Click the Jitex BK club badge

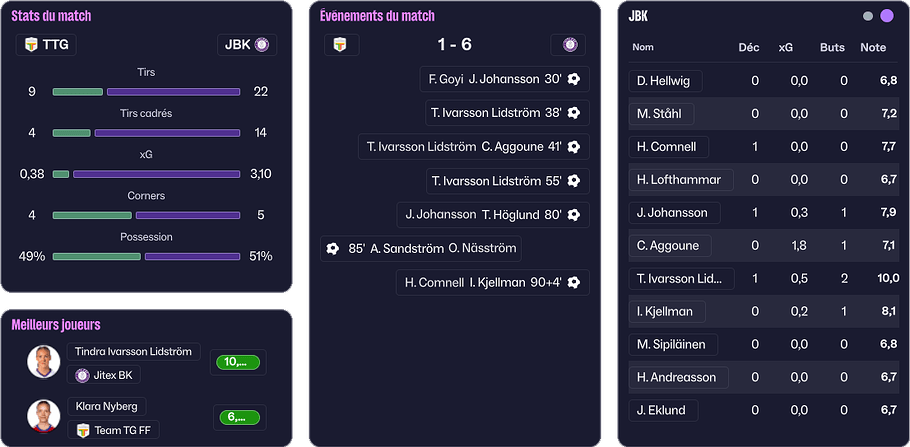tap(83, 375)
